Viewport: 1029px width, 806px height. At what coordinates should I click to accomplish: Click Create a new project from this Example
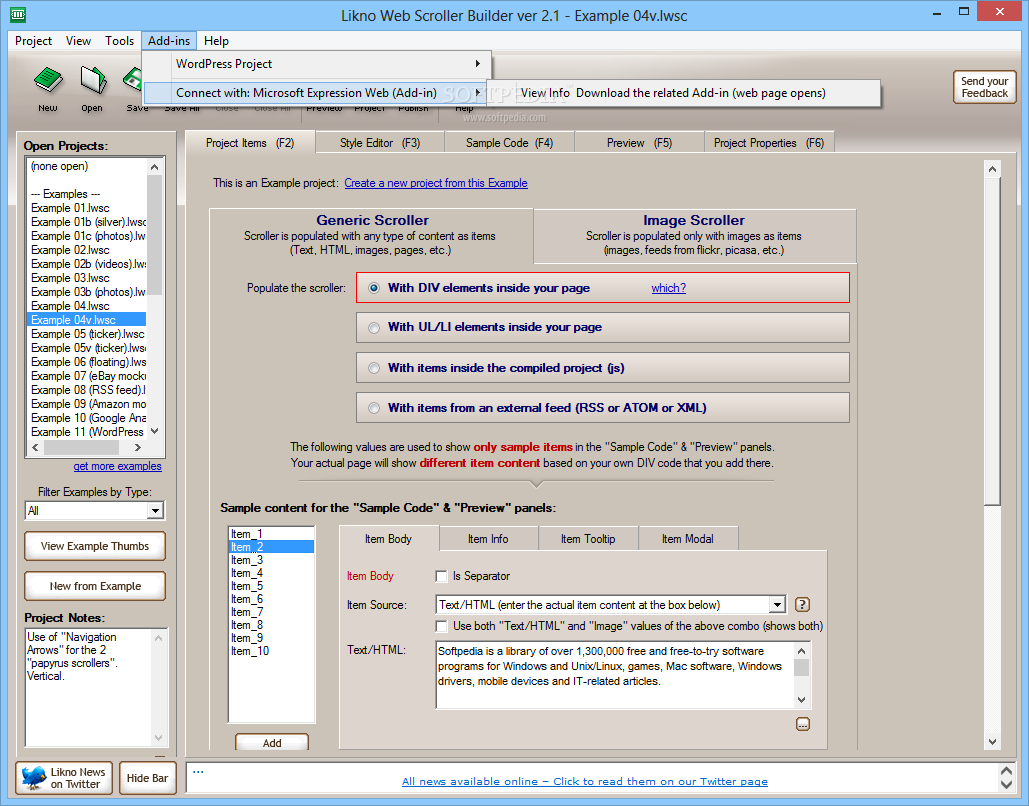coord(436,183)
